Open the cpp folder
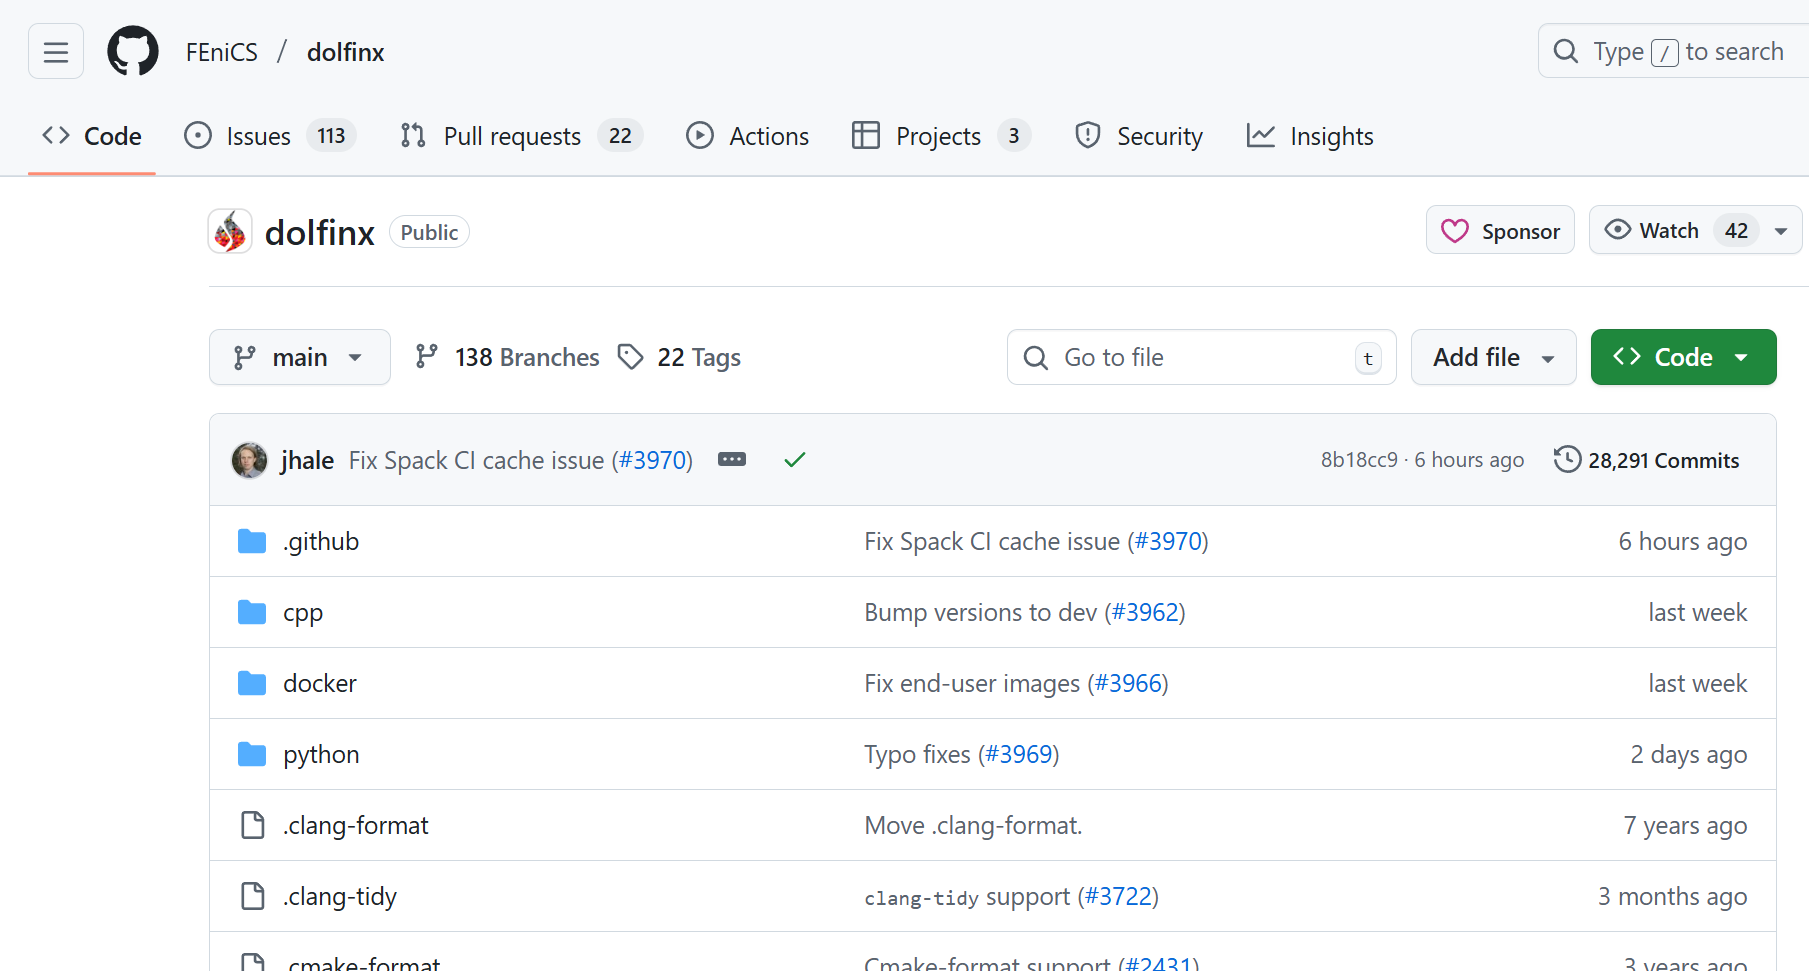The width and height of the screenshot is (1809, 971). (303, 613)
